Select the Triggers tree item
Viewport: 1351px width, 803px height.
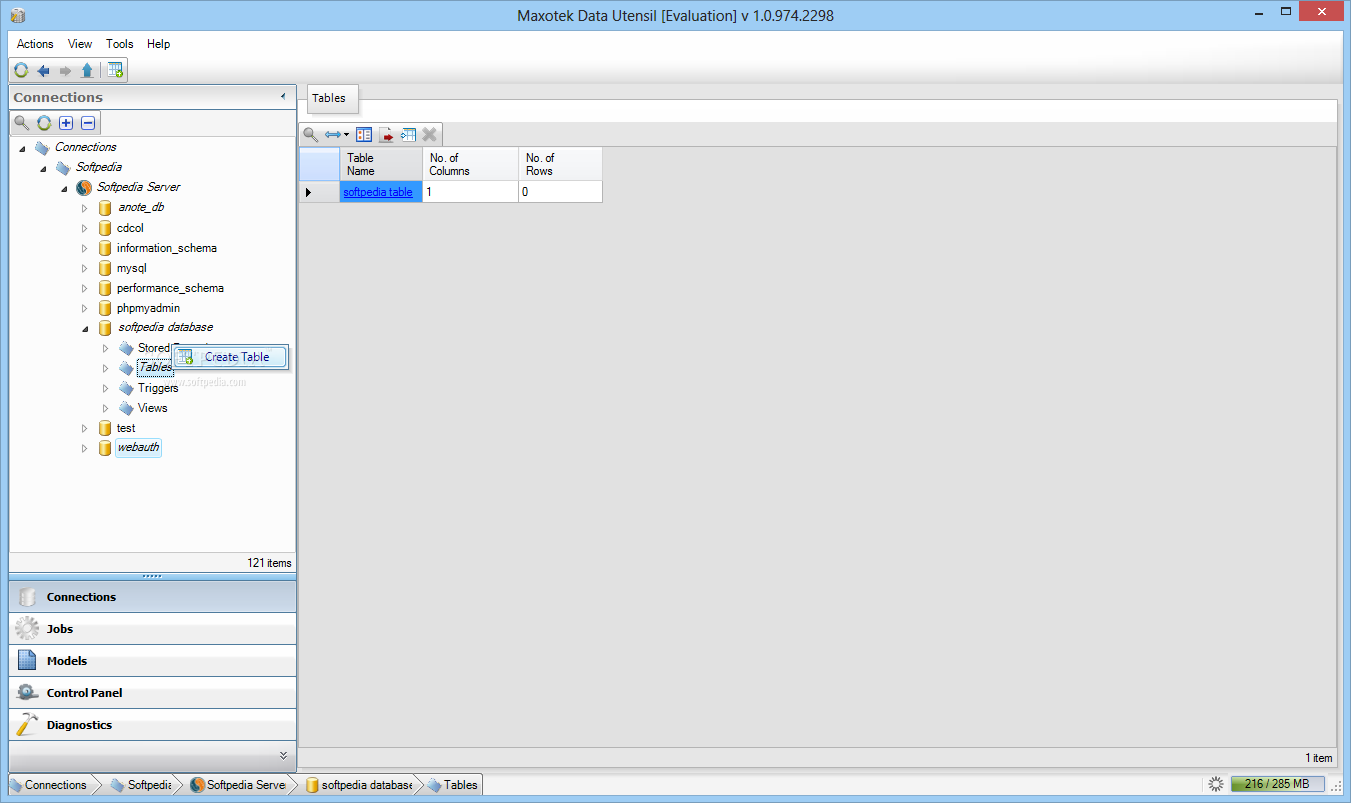coord(158,388)
